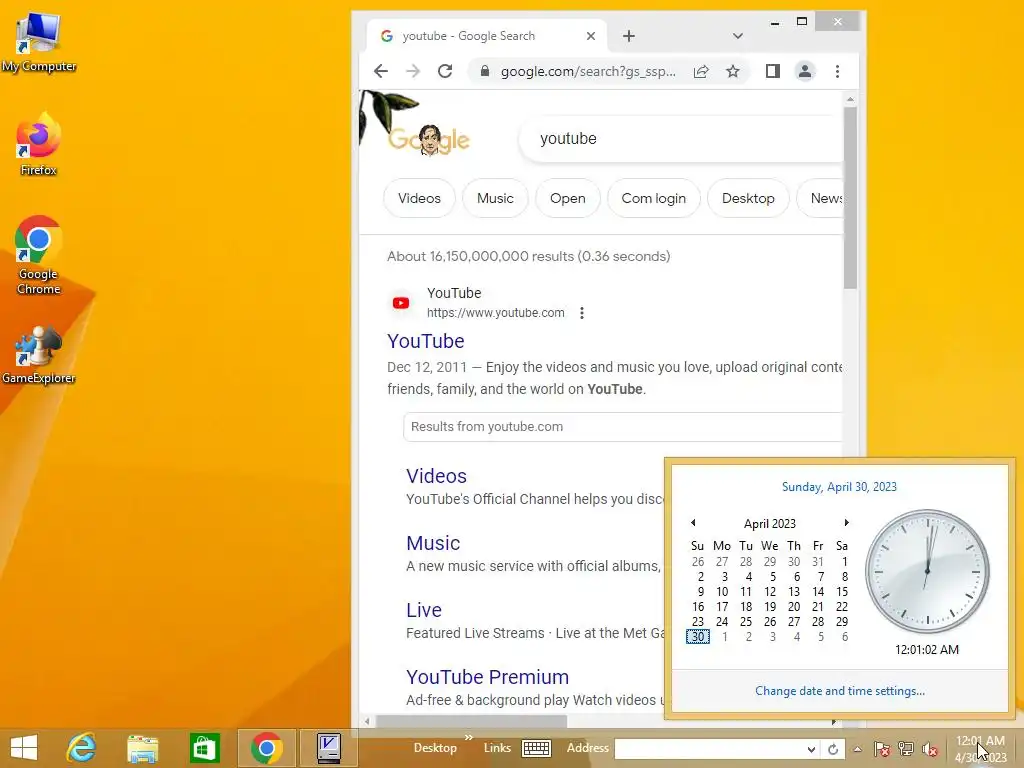
Task: View site information via the padlock icon
Action: (485, 71)
